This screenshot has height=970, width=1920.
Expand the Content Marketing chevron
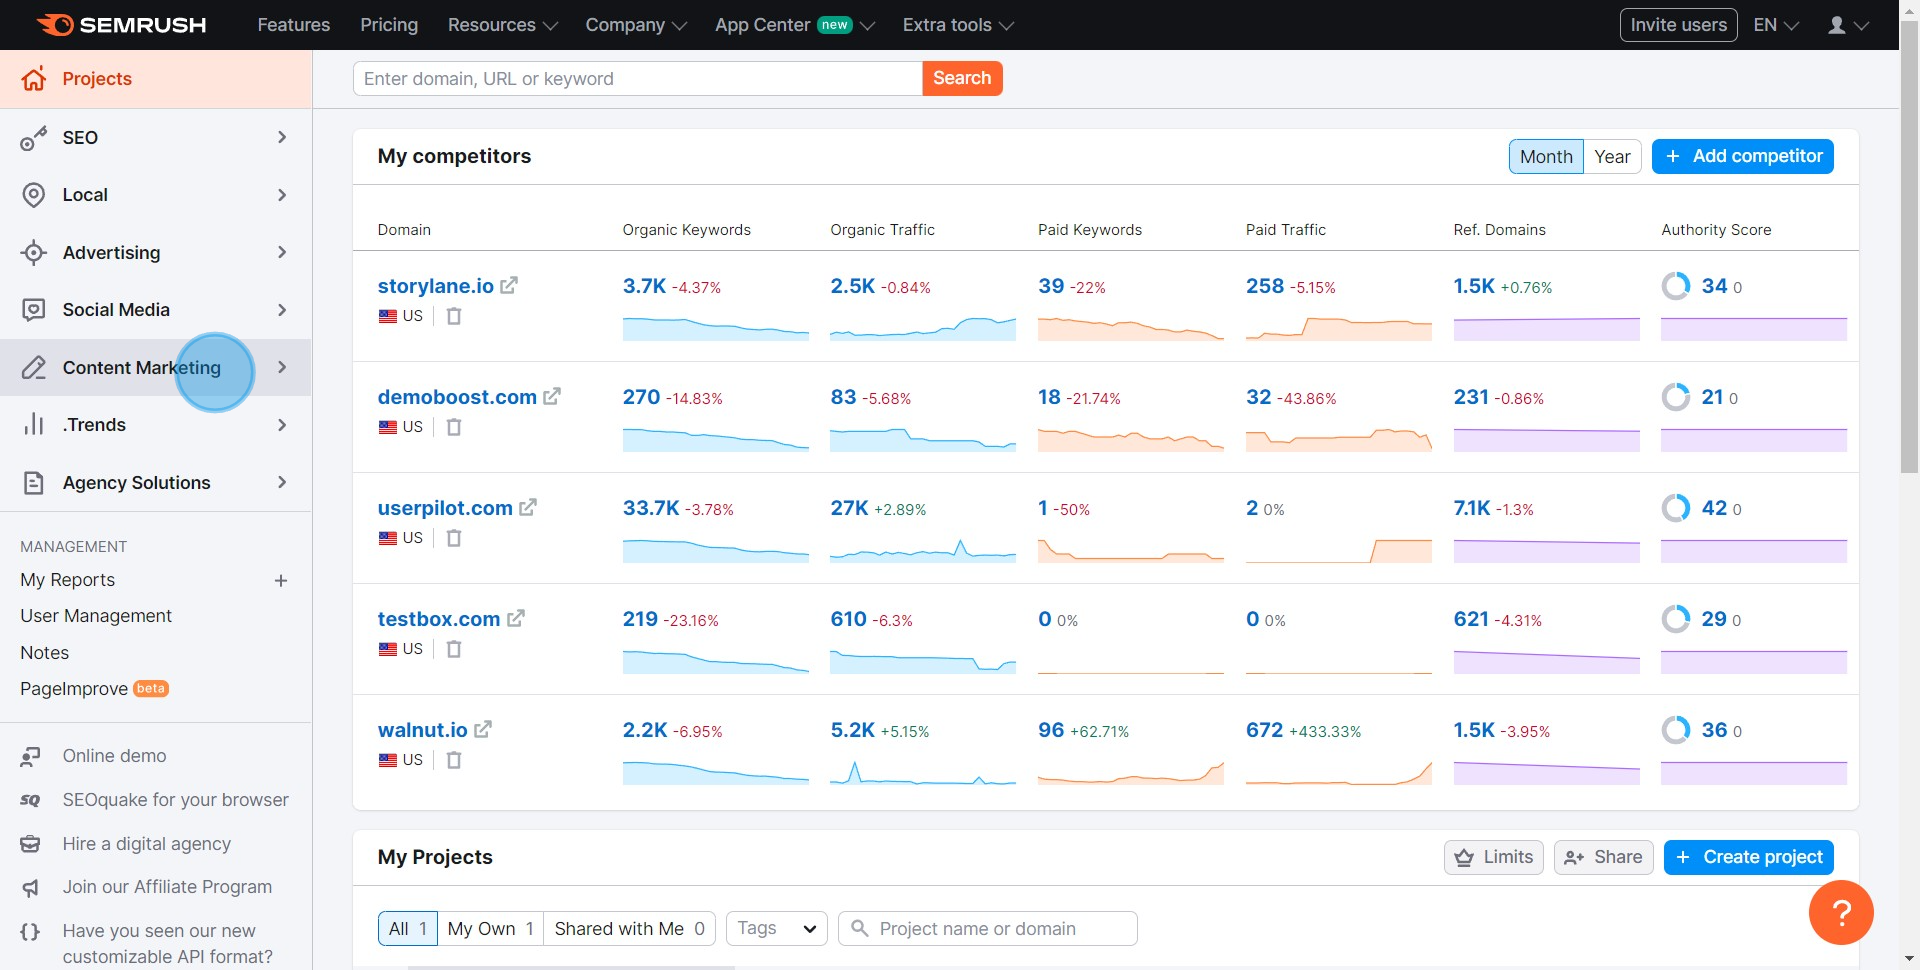click(282, 367)
